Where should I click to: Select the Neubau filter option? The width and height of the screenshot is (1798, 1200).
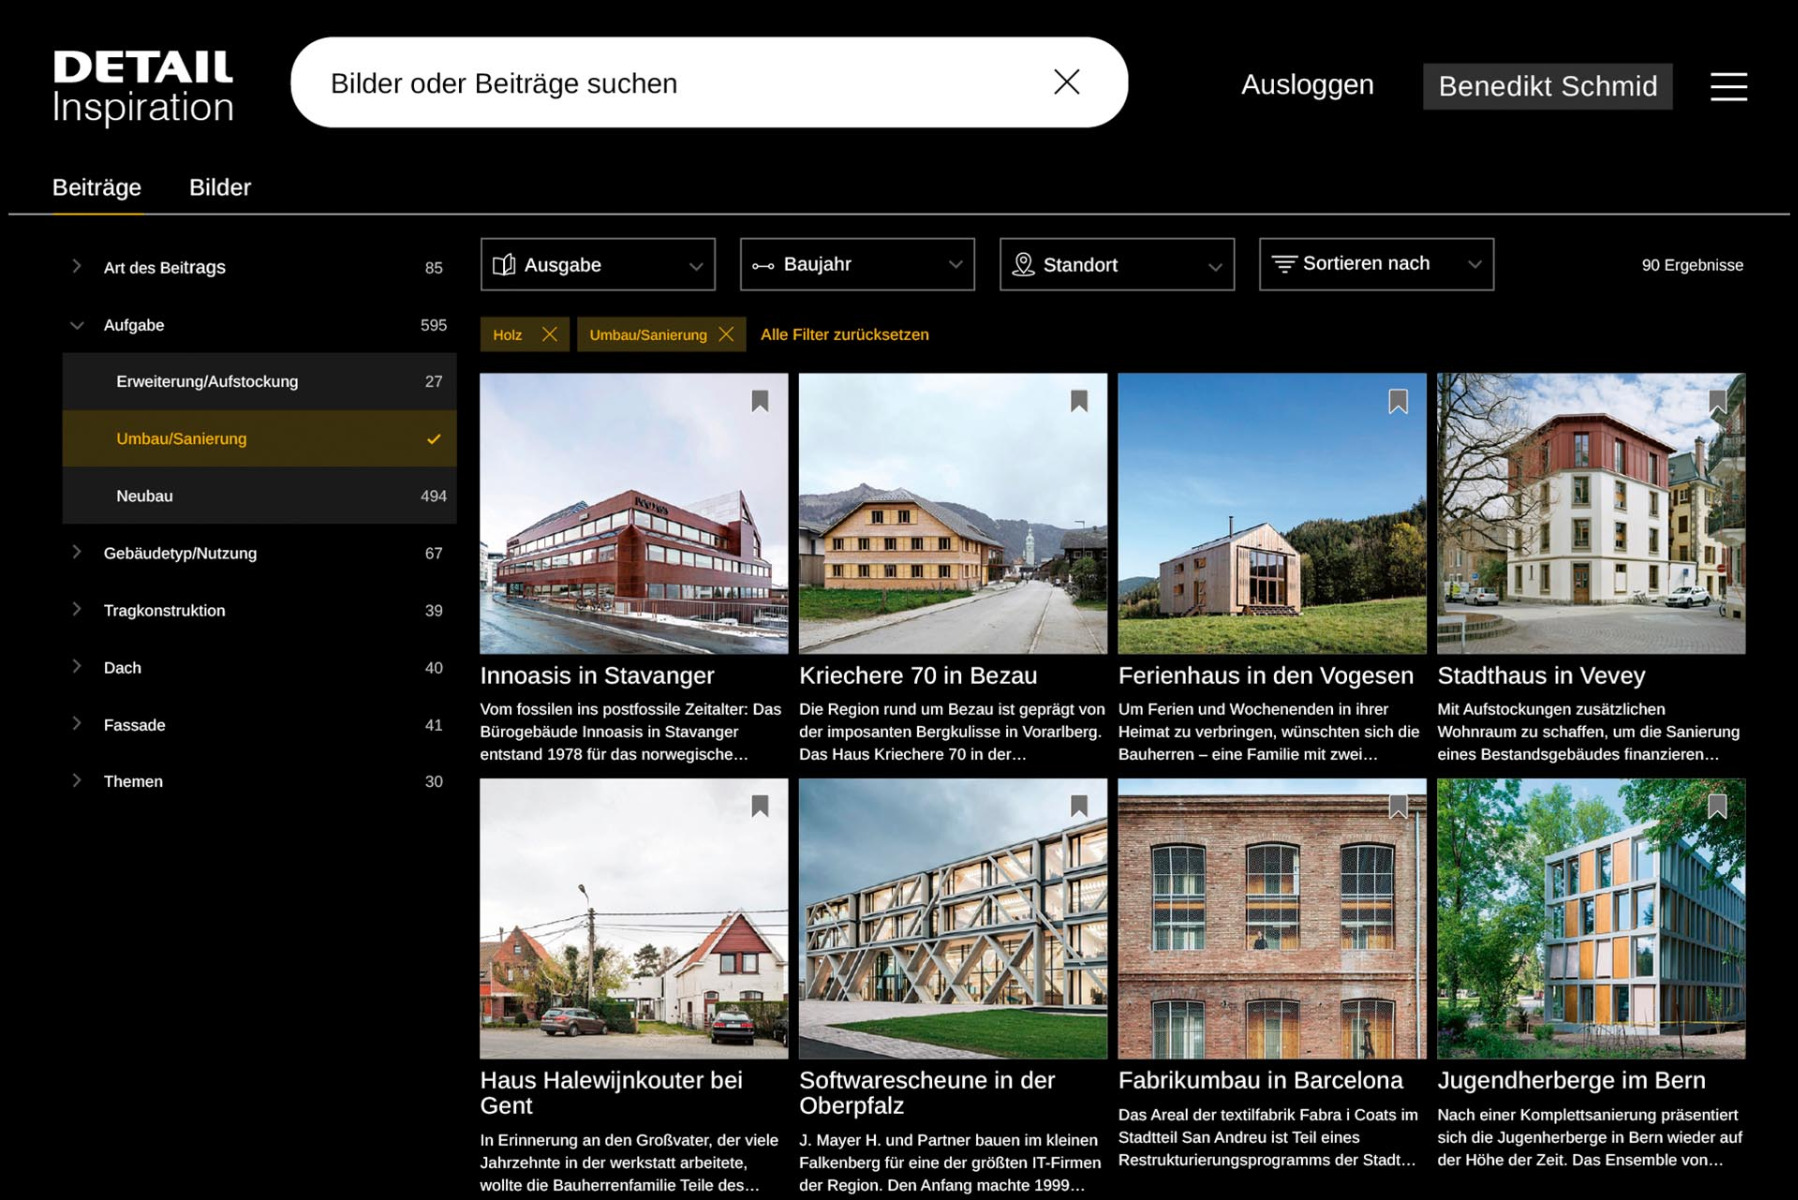click(259, 496)
